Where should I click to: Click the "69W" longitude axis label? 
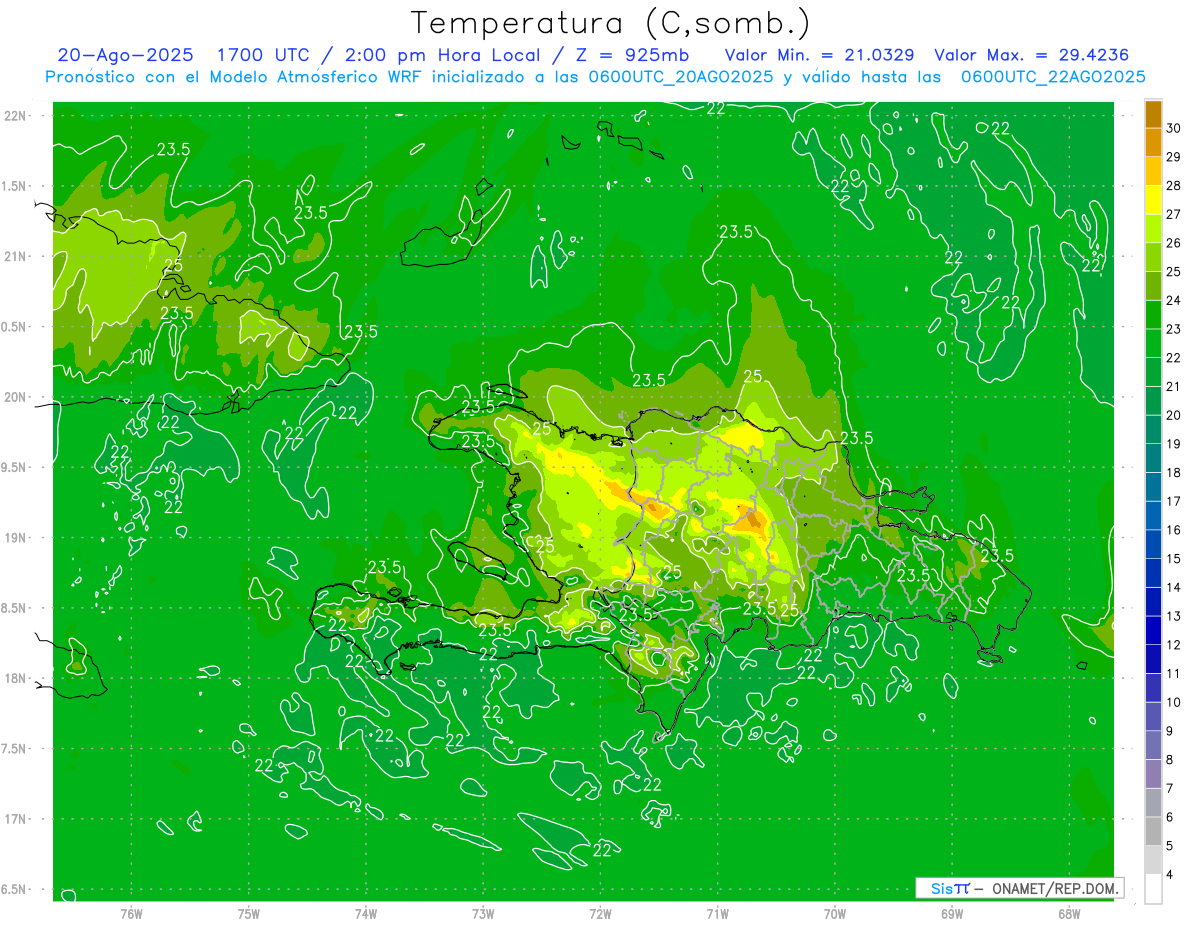point(952,914)
